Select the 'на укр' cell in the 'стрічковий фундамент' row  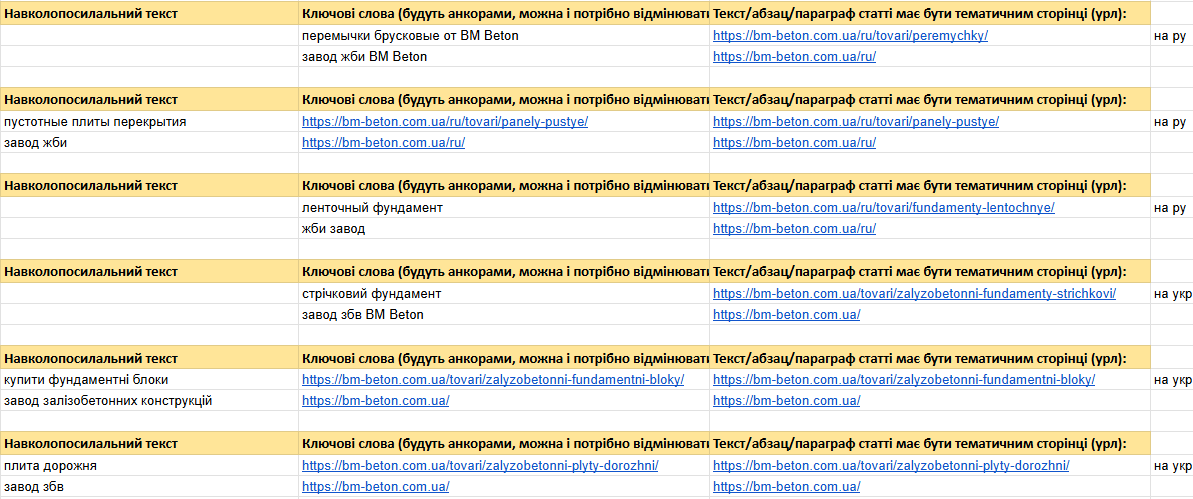(1172, 294)
